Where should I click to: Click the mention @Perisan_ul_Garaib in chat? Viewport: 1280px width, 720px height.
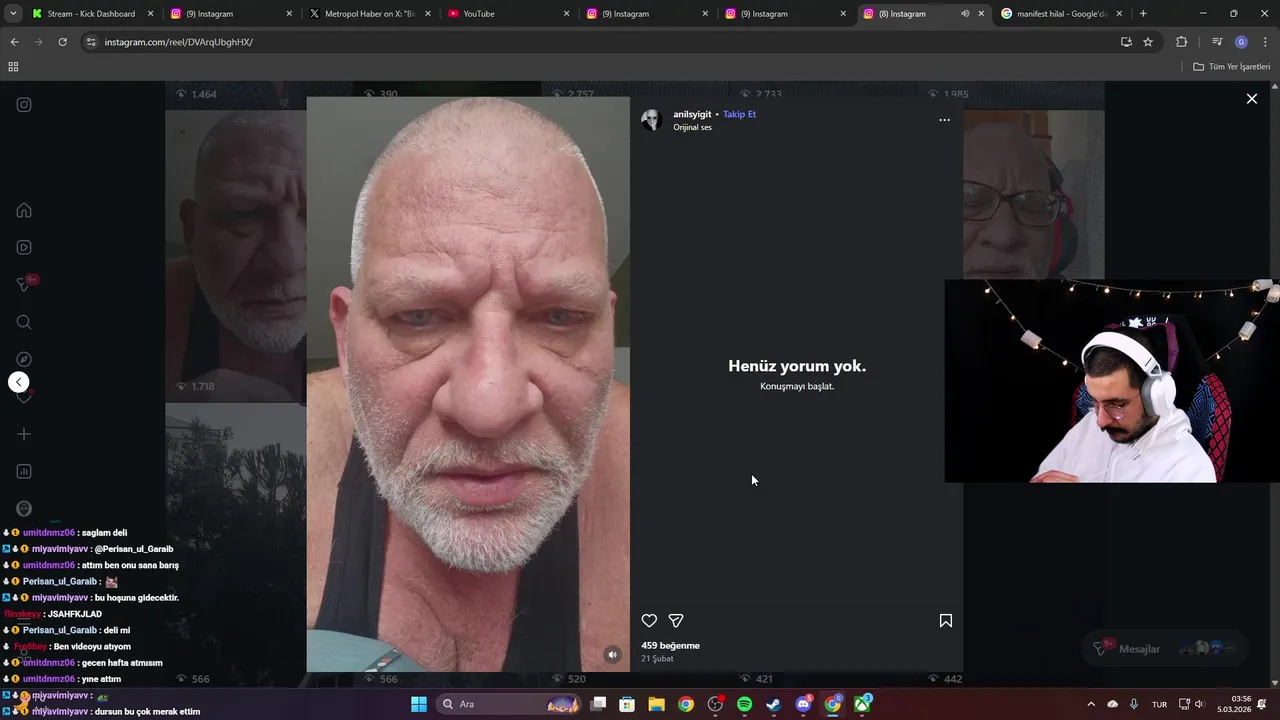click(x=134, y=549)
